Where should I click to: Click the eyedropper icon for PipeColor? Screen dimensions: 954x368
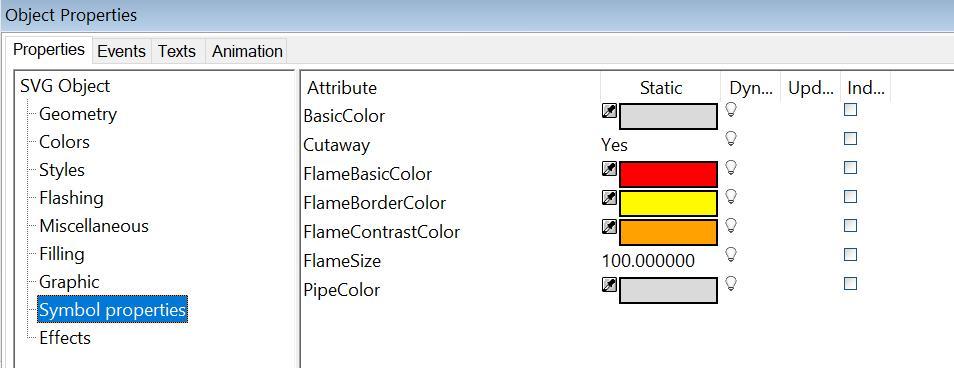609,285
